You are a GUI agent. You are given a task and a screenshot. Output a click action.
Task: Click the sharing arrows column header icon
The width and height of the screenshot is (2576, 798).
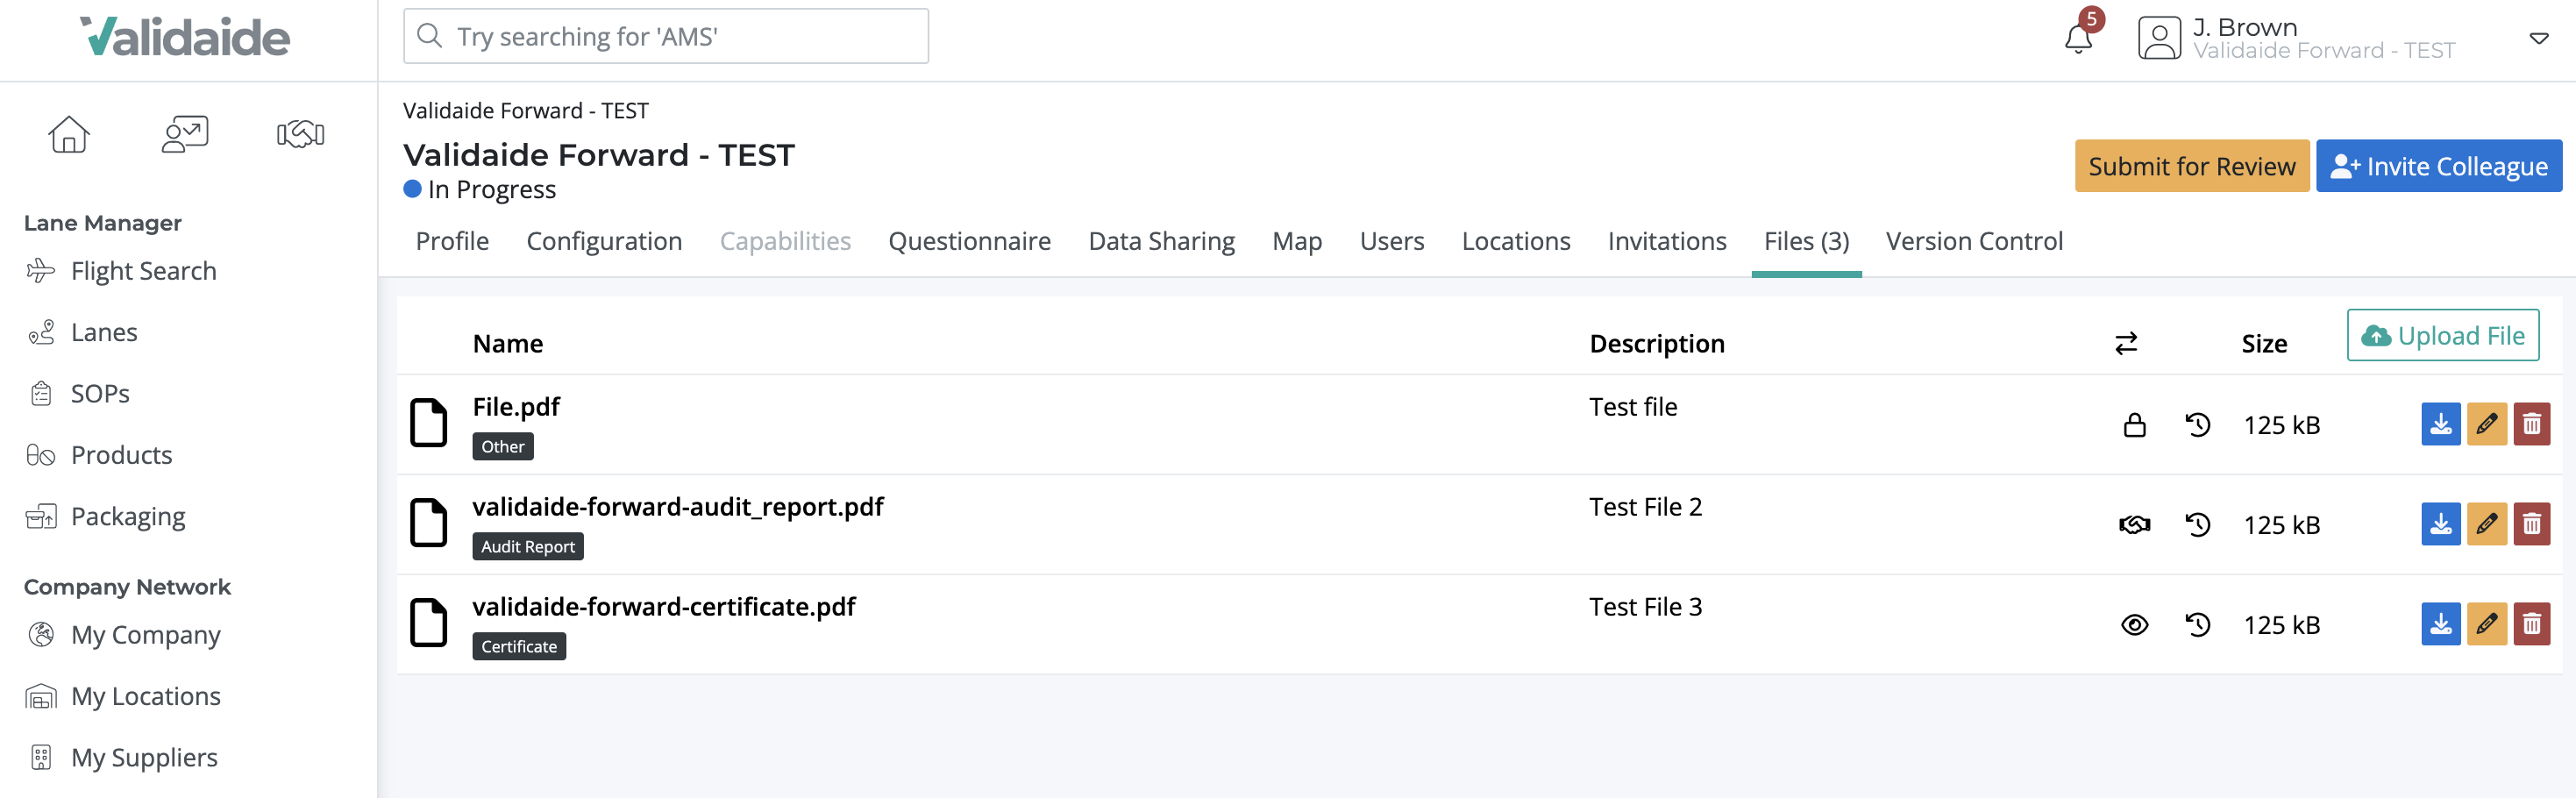click(2126, 343)
